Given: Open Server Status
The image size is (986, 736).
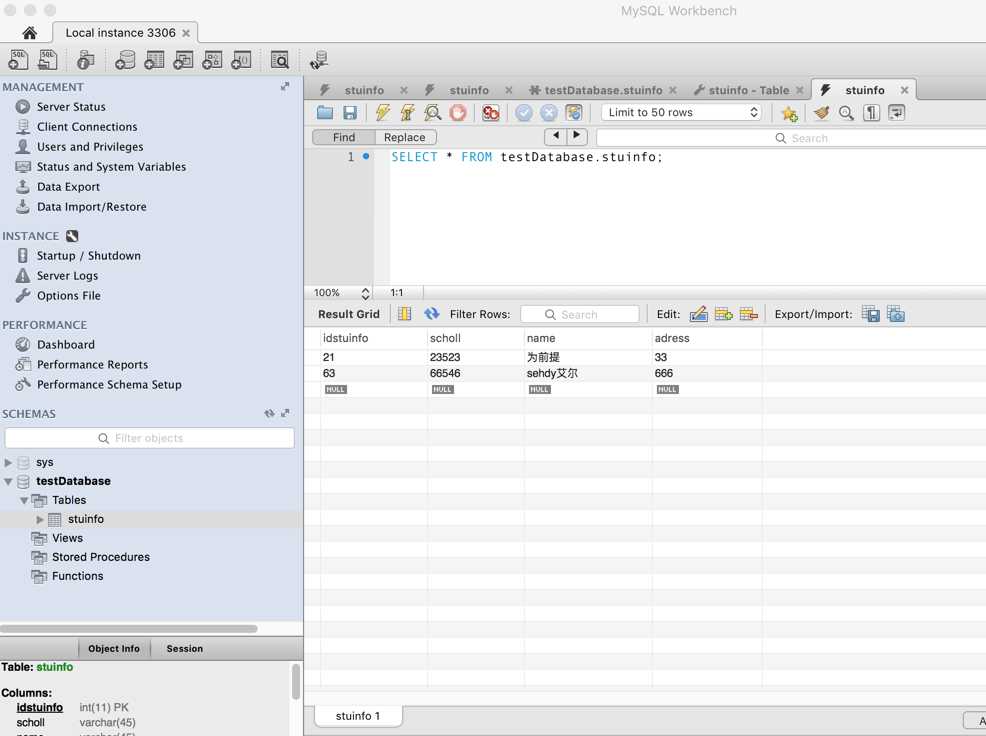Looking at the screenshot, I should coord(71,107).
